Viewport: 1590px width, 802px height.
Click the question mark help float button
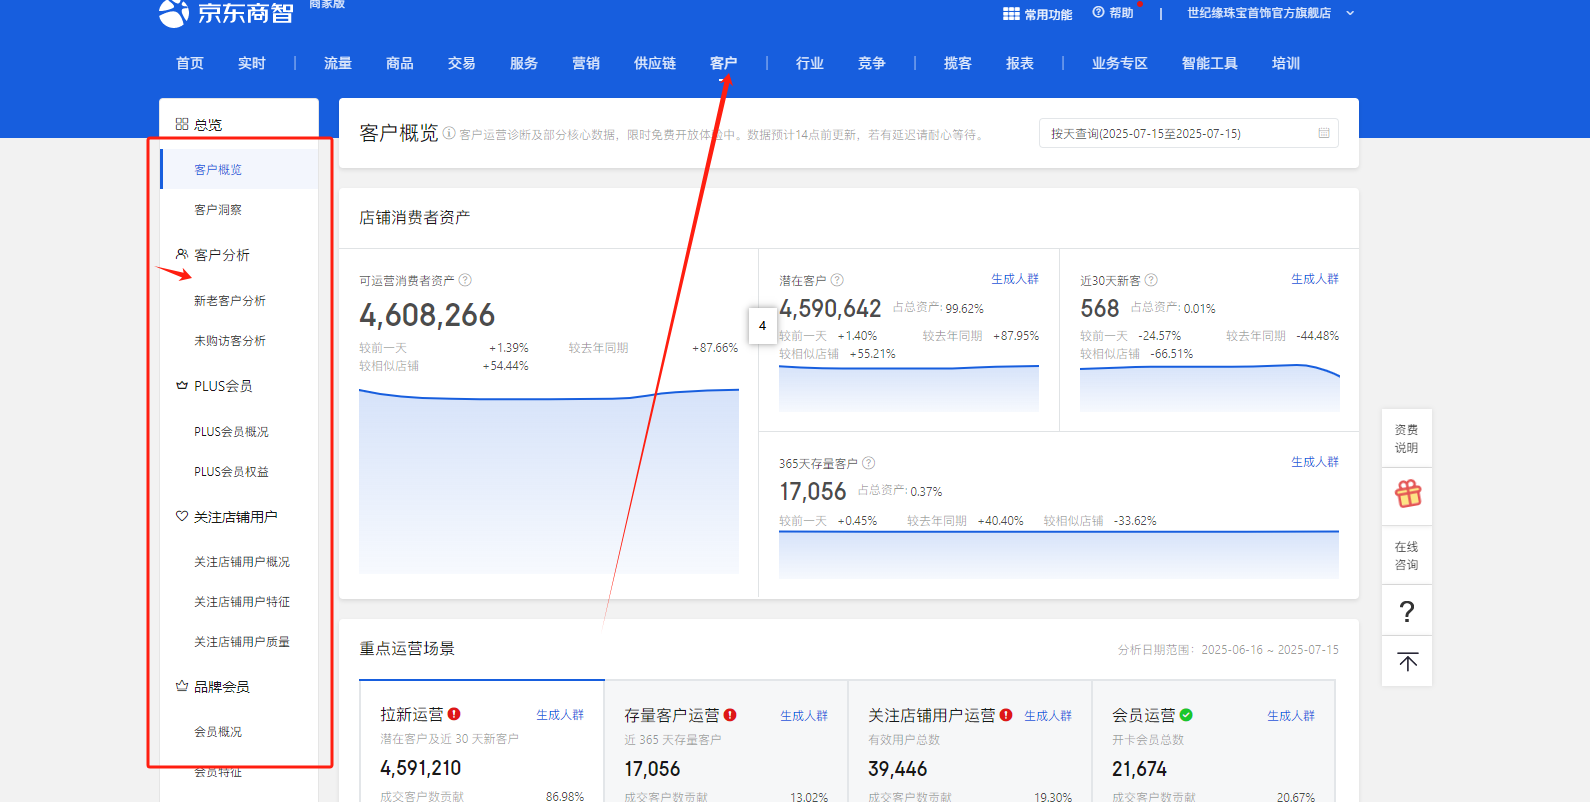click(x=1407, y=611)
